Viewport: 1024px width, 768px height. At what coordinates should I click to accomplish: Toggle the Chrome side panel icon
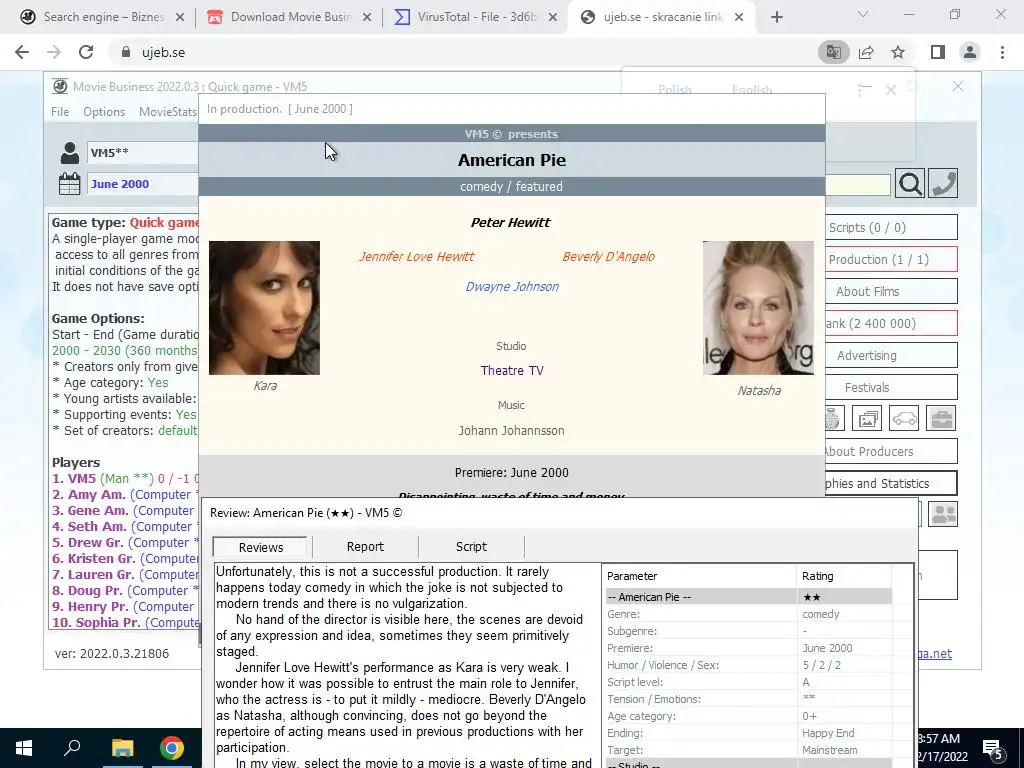click(938, 52)
